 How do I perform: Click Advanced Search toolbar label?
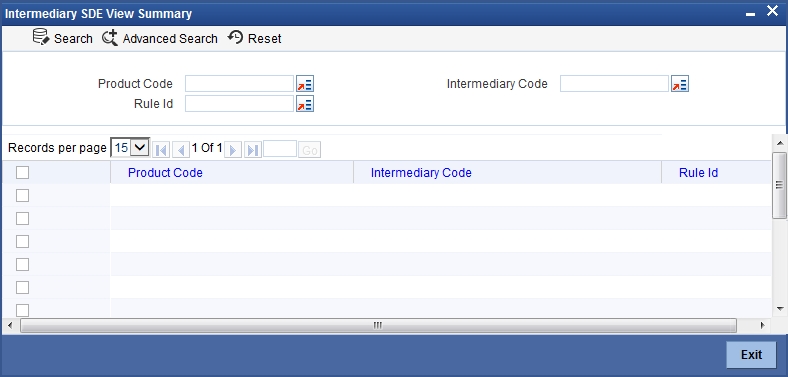pos(170,39)
